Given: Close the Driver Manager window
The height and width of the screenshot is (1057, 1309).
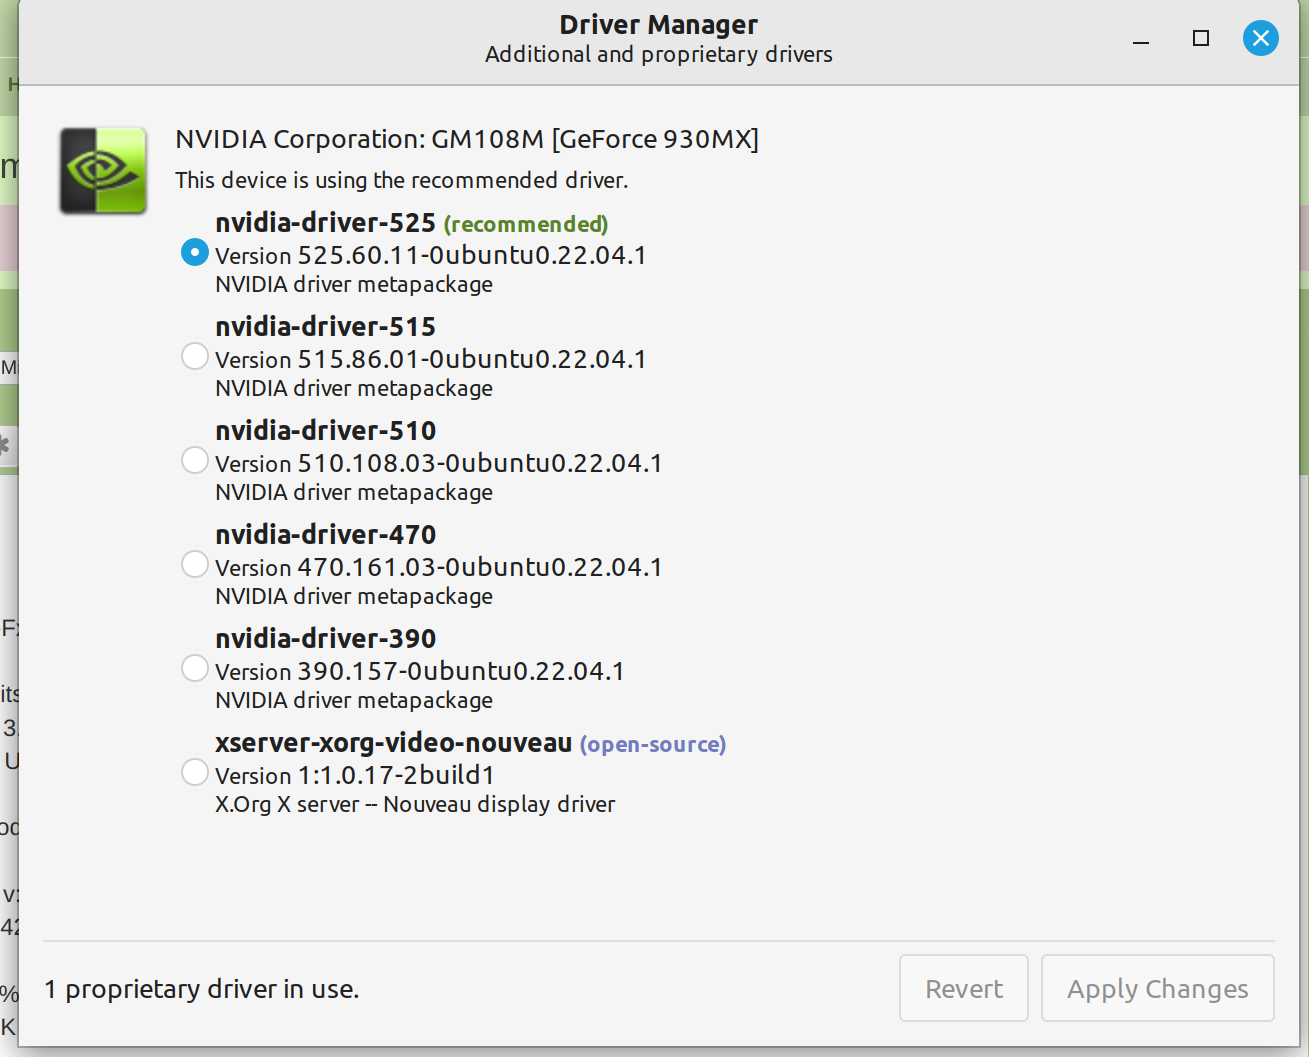Looking at the screenshot, I should 1261,38.
